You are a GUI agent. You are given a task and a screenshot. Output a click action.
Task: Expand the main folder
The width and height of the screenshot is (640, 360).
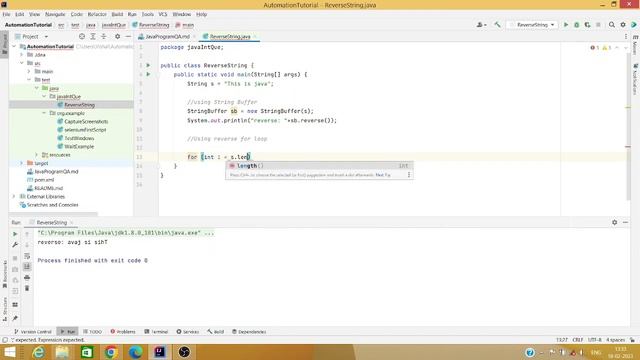(x=29, y=71)
